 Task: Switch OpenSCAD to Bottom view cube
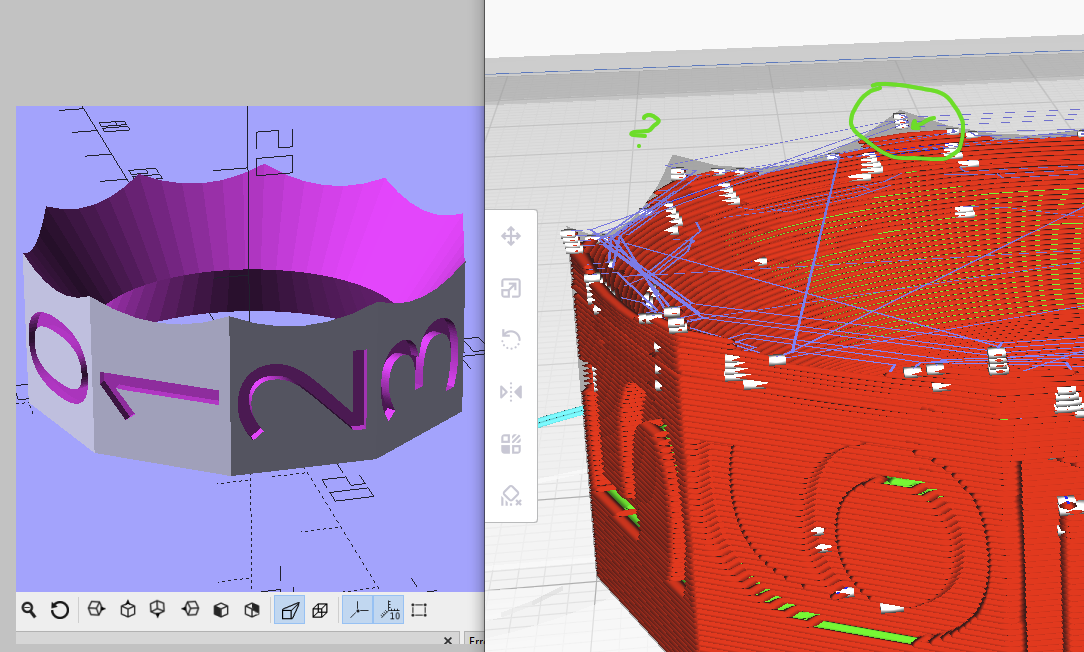click(158, 610)
